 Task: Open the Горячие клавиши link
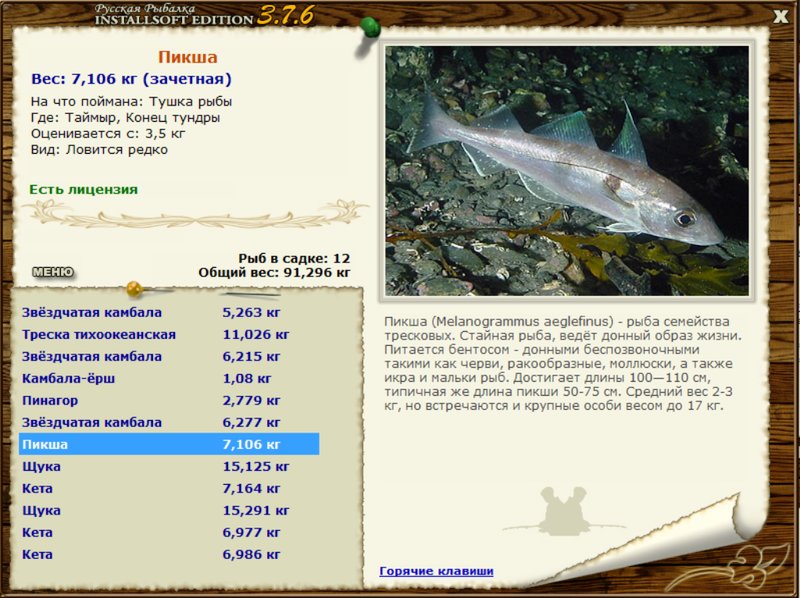[x=436, y=571]
